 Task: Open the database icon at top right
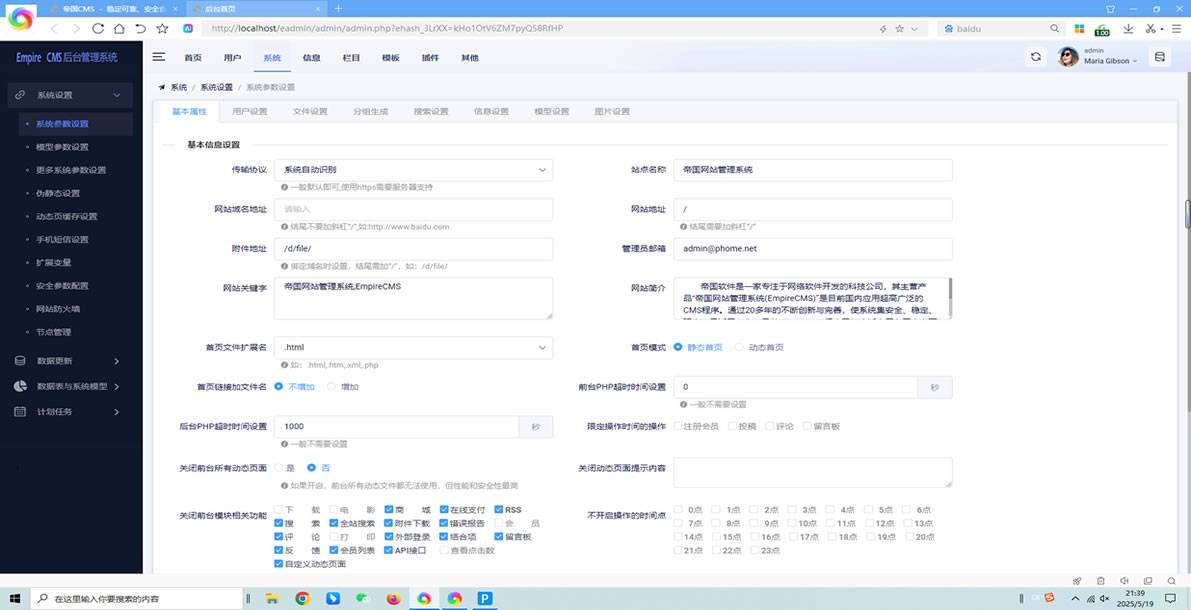1159,57
